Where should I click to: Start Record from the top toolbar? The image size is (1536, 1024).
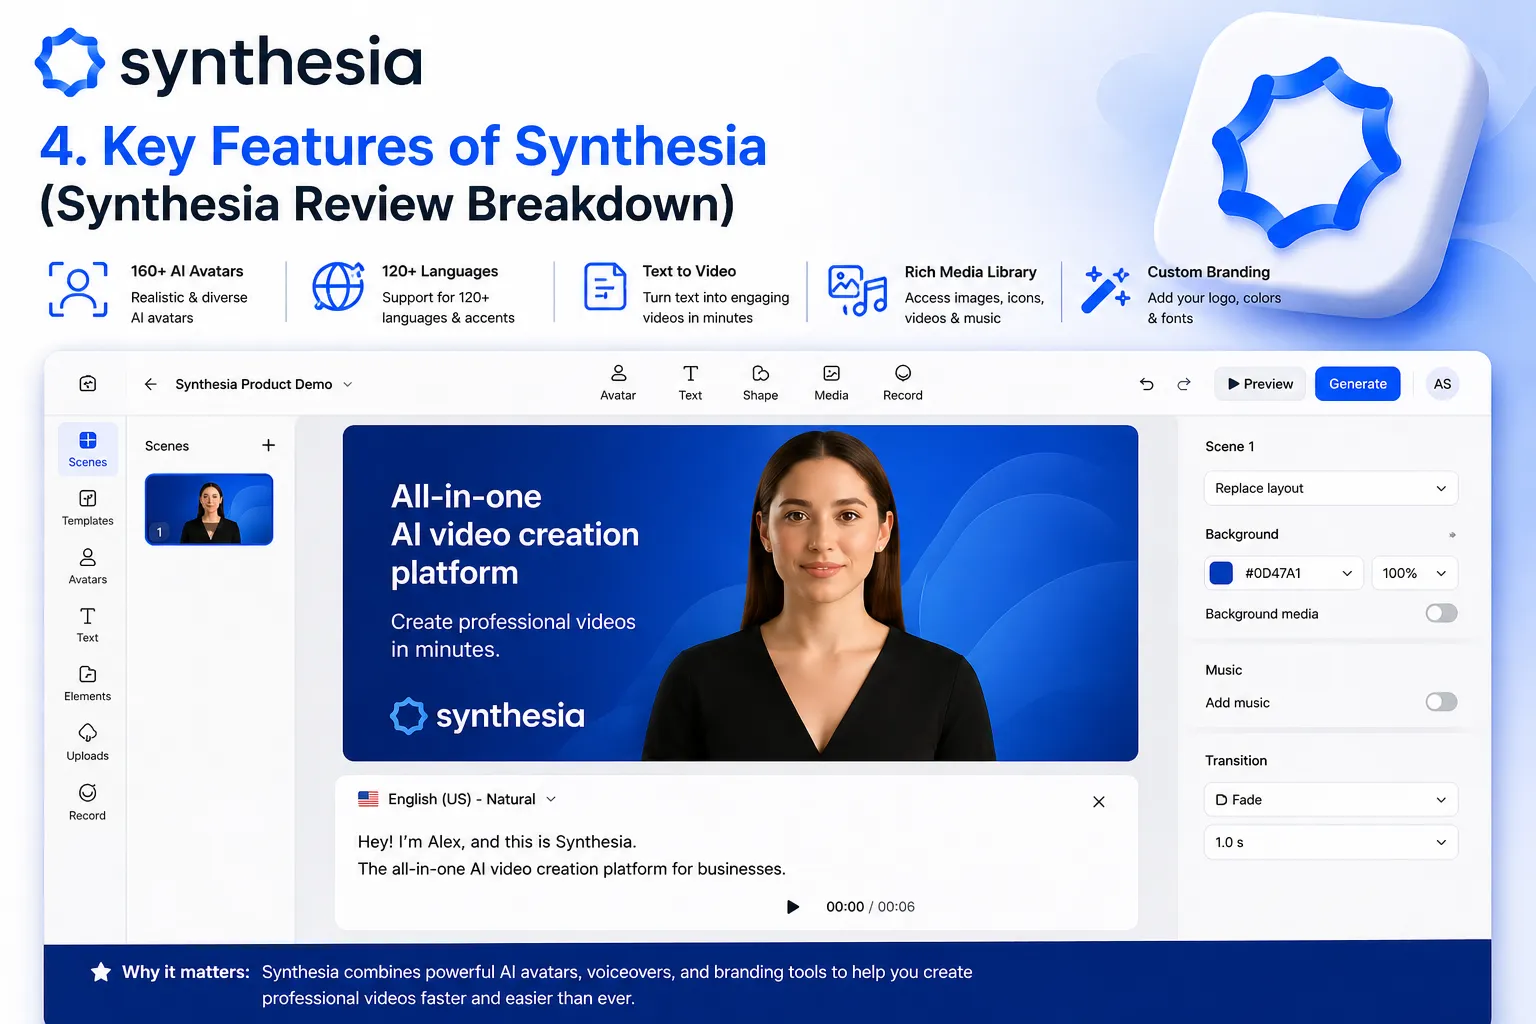903,383
